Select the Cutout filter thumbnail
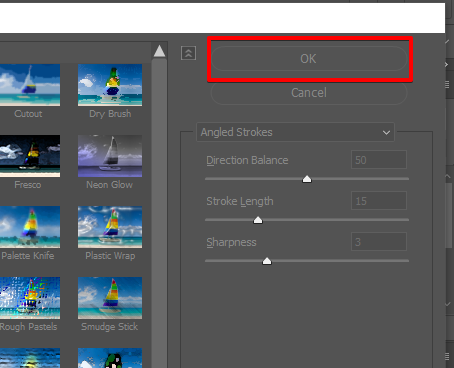This screenshot has width=454, height=368. click(x=30, y=85)
